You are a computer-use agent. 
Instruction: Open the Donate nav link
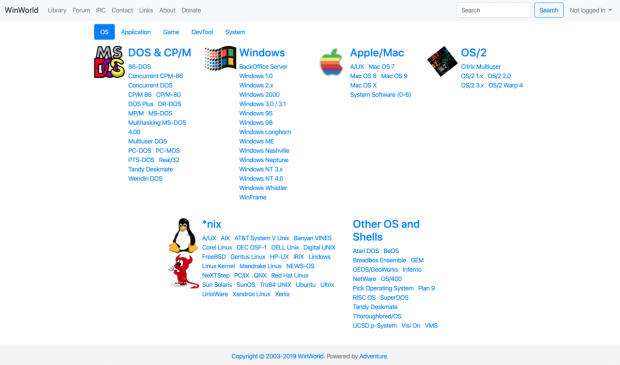[191, 10]
